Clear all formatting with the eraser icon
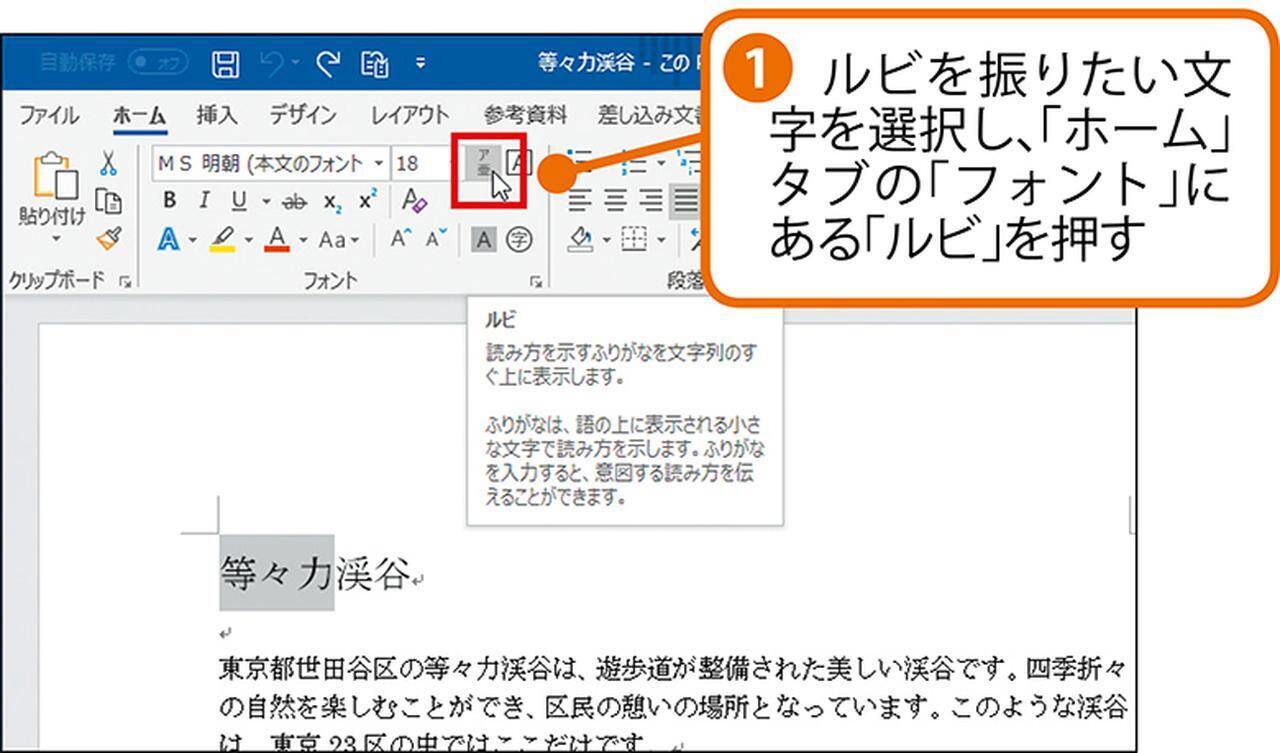 click(x=414, y=201)
